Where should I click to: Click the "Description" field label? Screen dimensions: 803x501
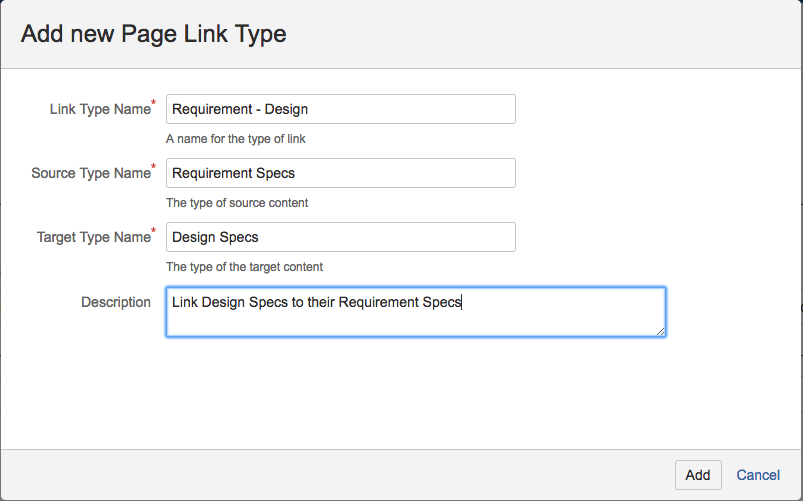click(116, 301)
